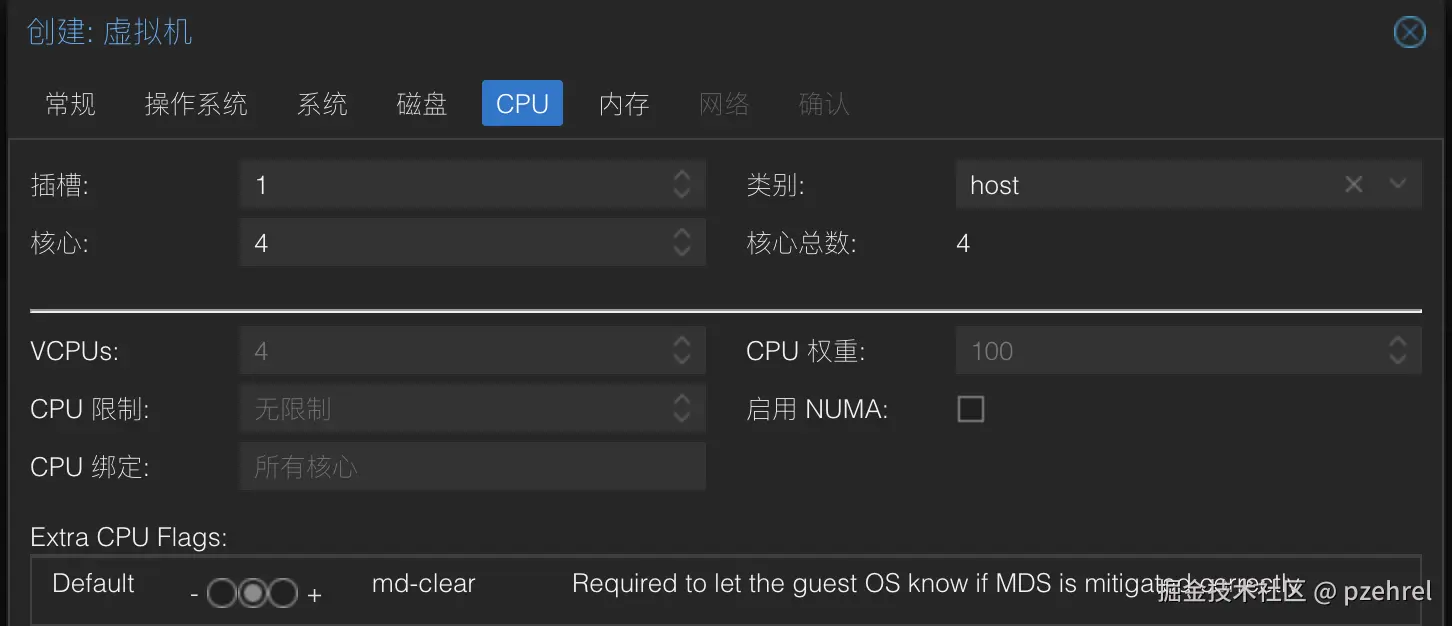
Task: Open the 类别 CPU type dropdown
Action: tap(1397, 184)
